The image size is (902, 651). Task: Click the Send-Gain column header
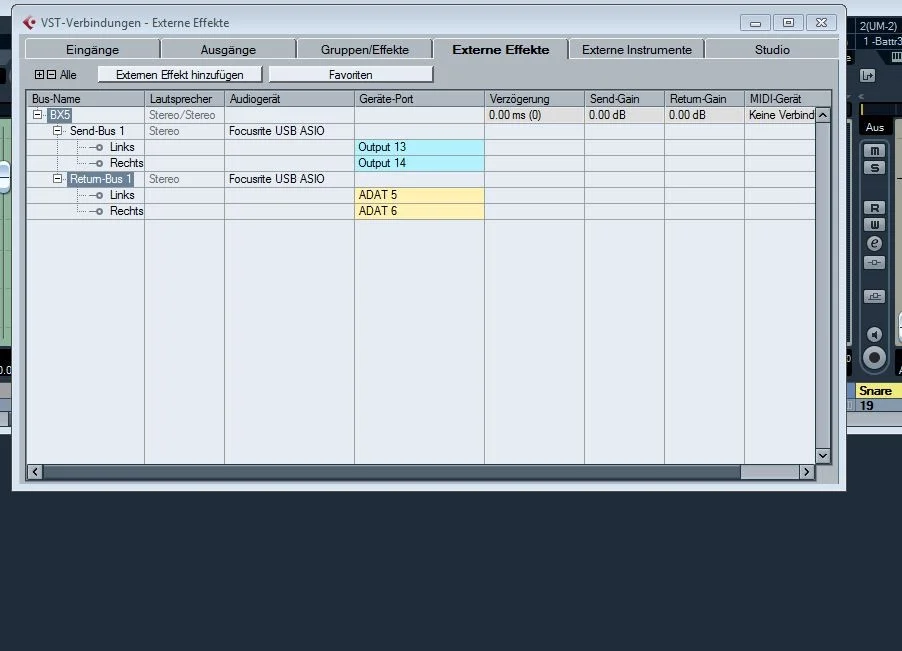click(x=624, y=99)
